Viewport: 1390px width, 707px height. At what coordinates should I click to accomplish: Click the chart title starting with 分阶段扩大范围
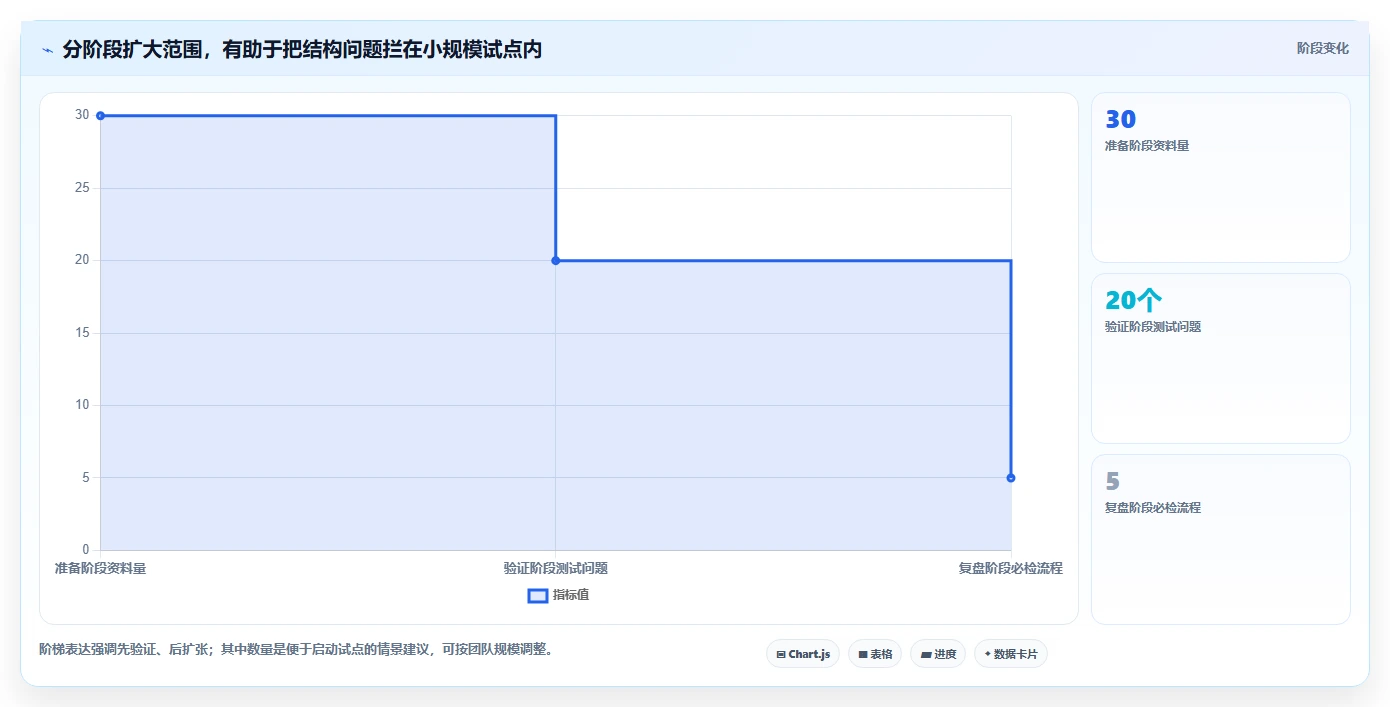302,49
